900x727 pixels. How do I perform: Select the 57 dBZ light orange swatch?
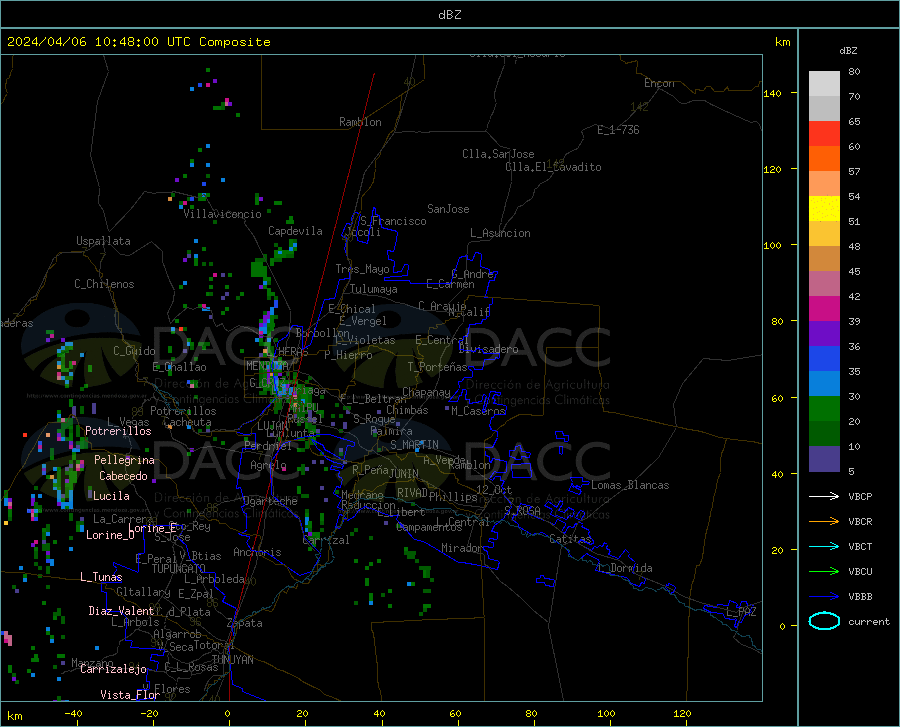tap(824, 184)
